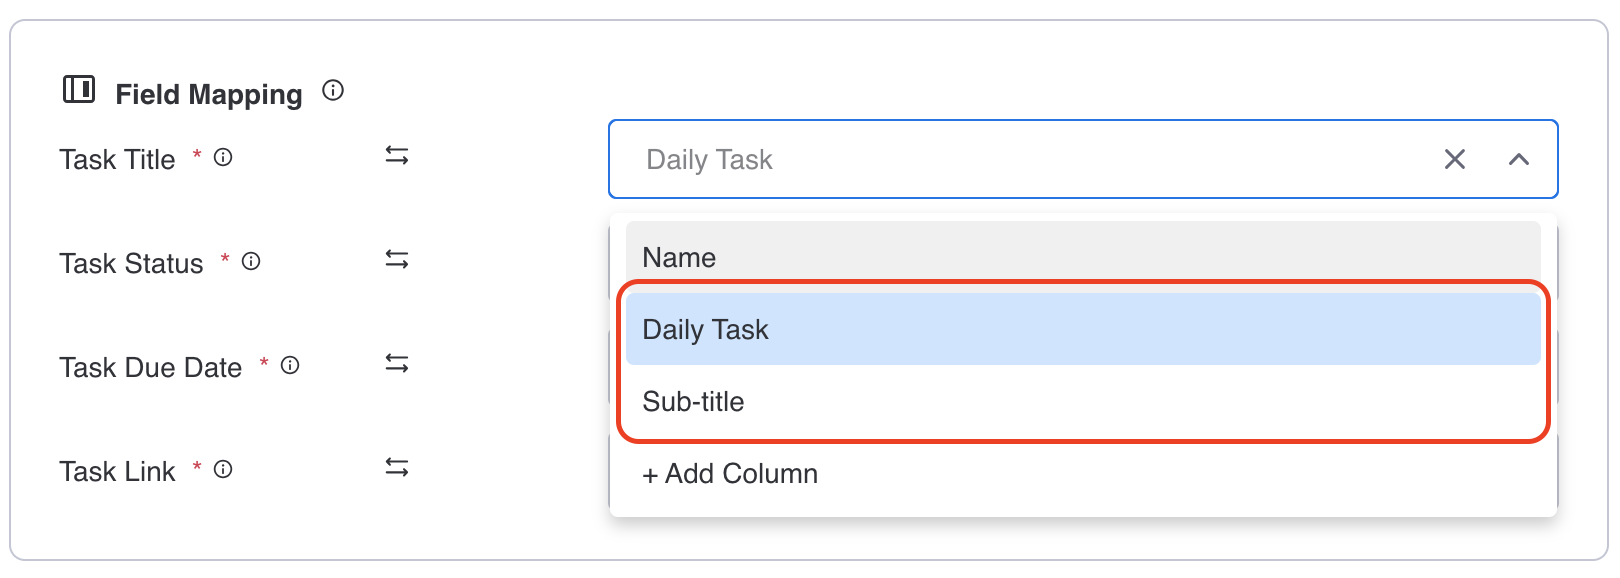
Task: Click the Field Mapping panel icon
Action: [x=79, y=91]
